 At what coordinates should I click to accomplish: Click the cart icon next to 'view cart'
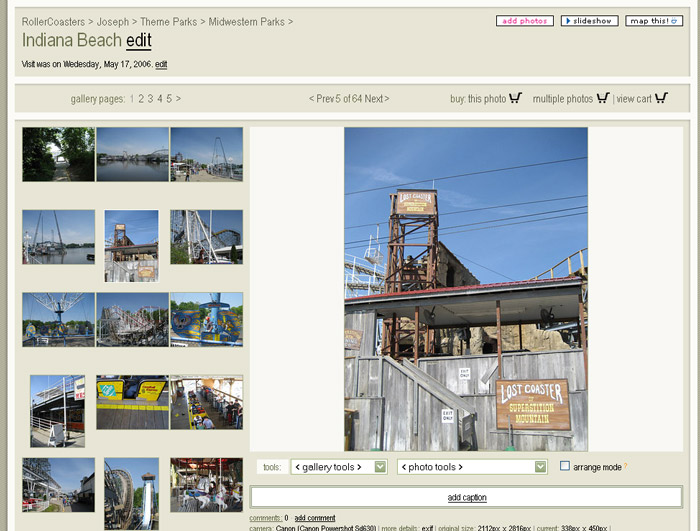(662, 98)
